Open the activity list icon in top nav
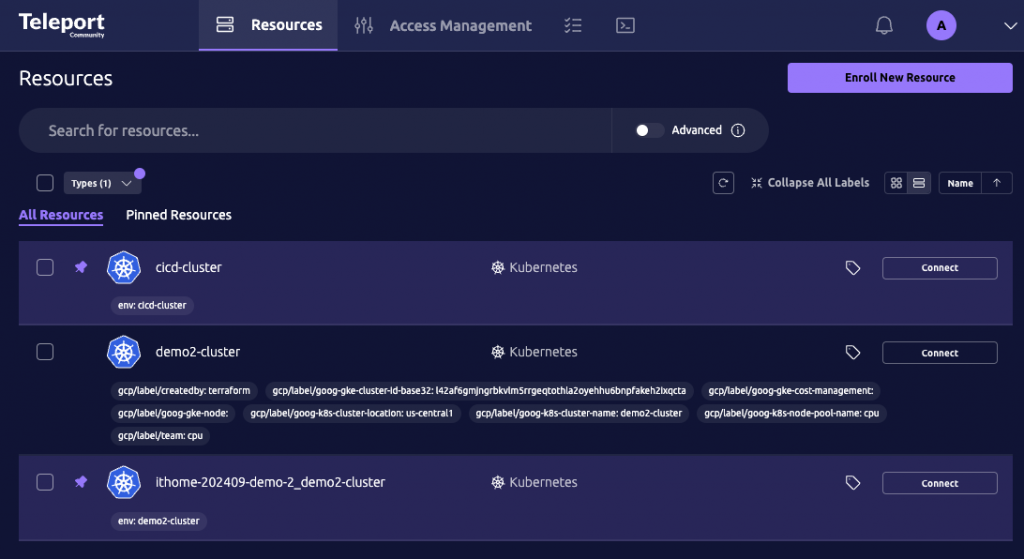Image resolution: width=1024 pixels, height=559 pixels. tap(573, 25)
